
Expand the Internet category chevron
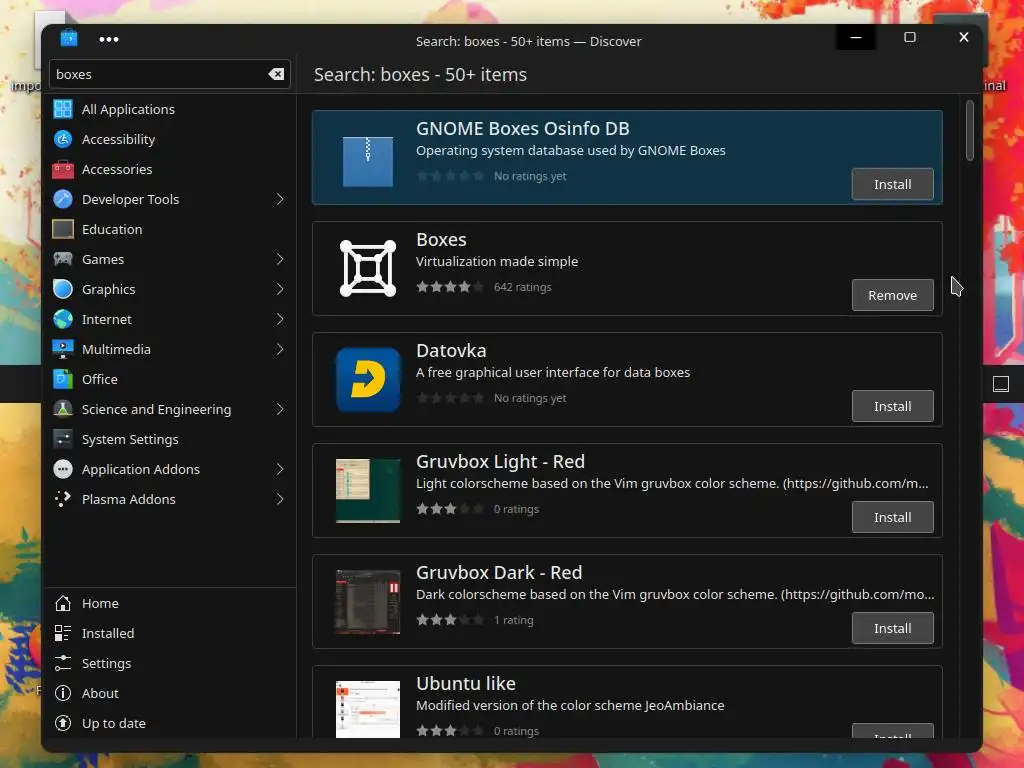coord(280,319)
